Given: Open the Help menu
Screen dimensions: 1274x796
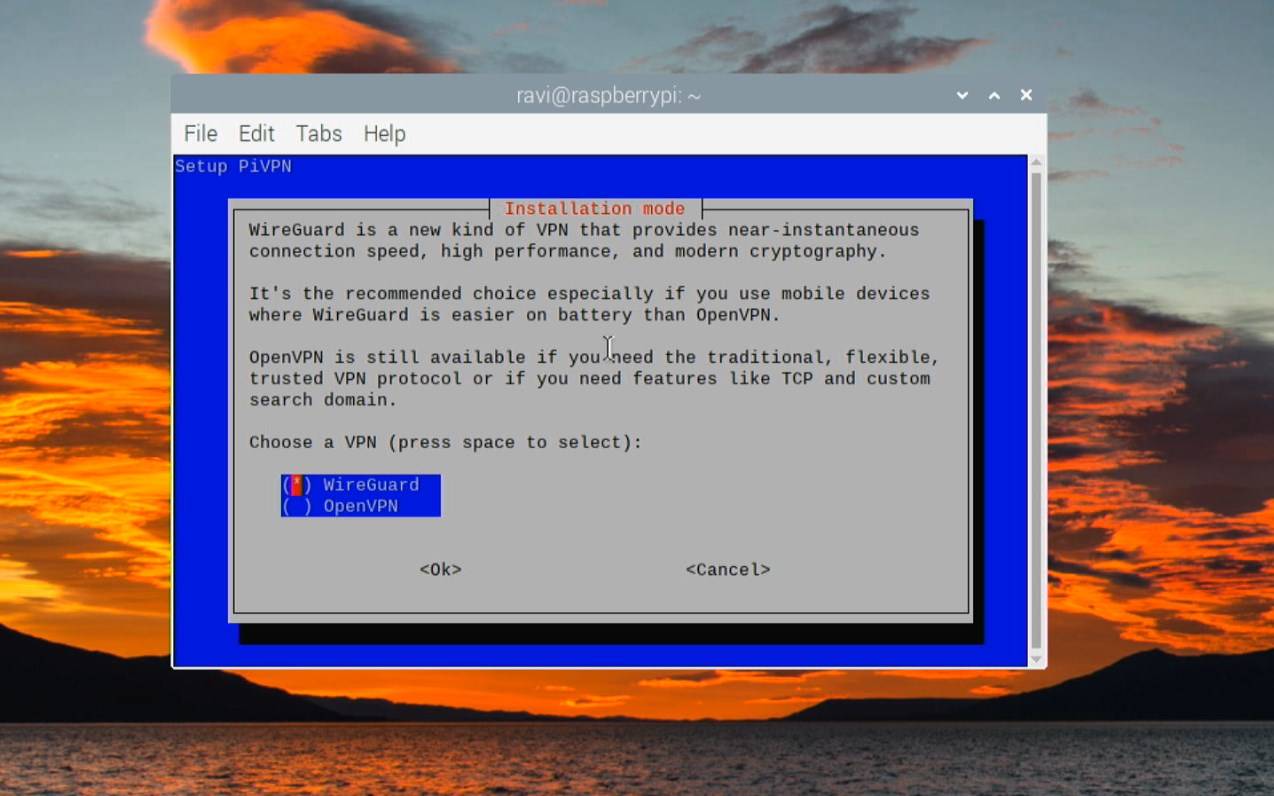Looking at the screenshot, I should 384,133.
